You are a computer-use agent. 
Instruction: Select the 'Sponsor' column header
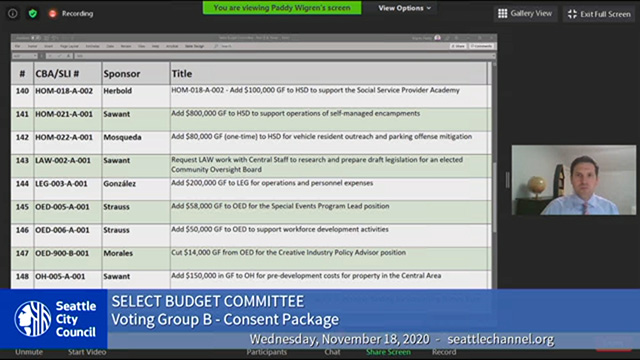136,73
